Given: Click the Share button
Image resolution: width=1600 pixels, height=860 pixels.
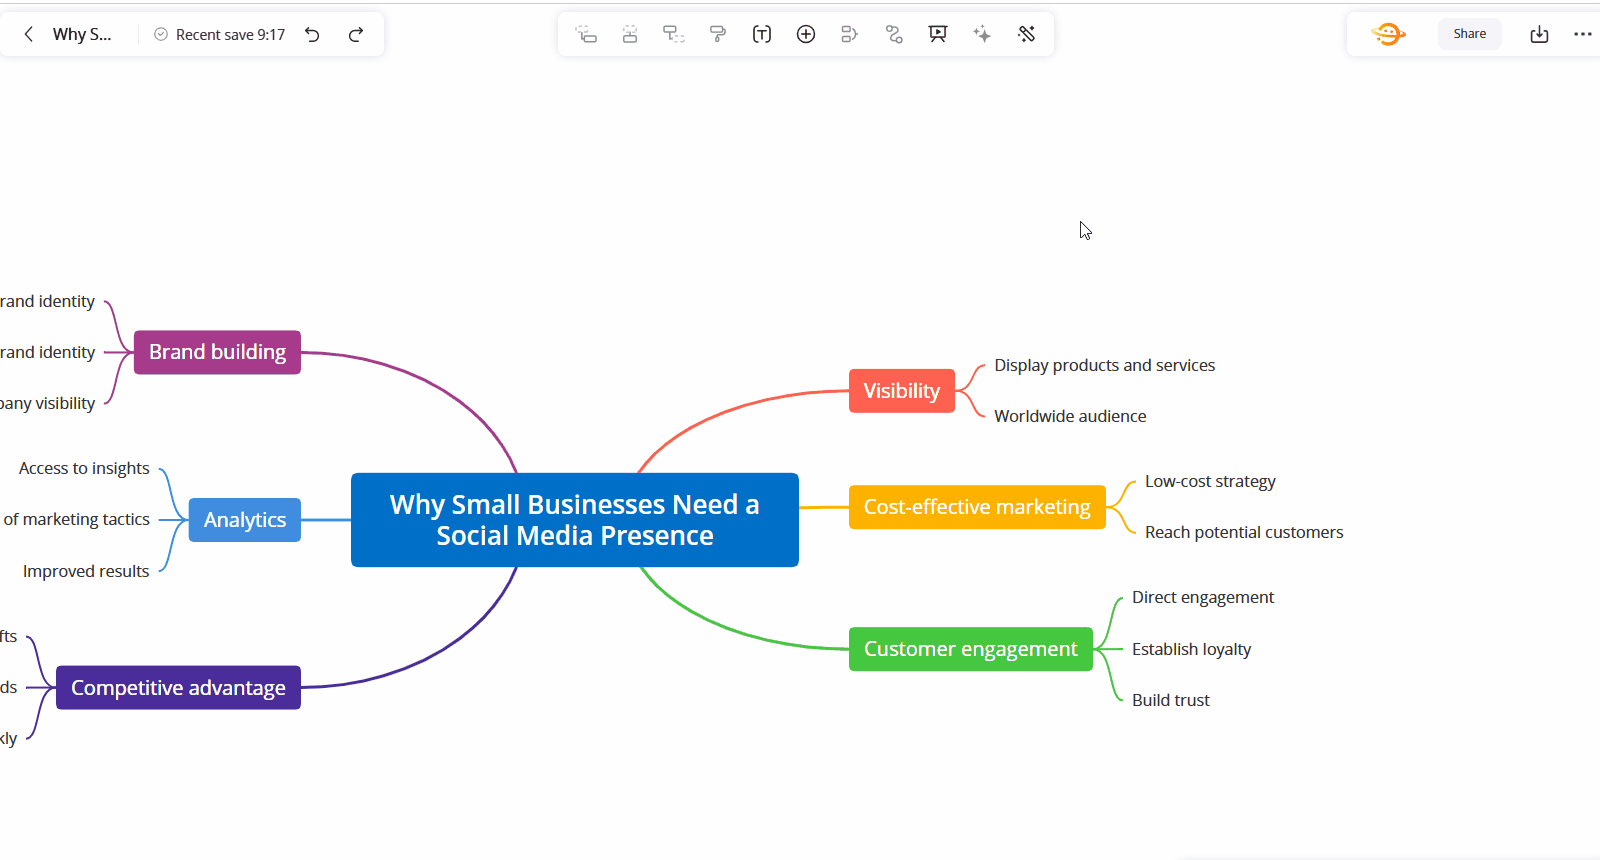Looking at the screenshot, I should click(x=1469, y=34).
